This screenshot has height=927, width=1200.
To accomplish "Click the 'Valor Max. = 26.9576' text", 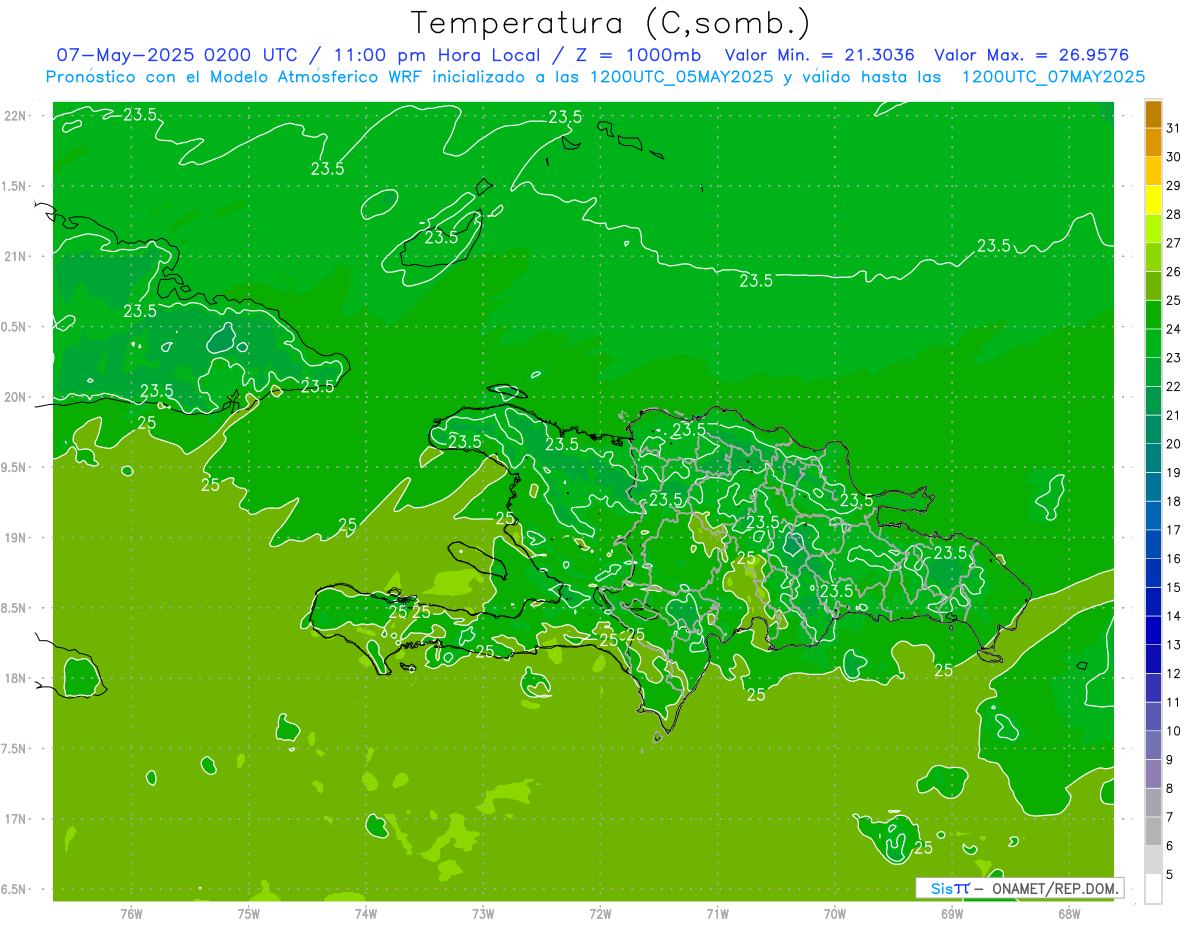I will point(1032,55).
